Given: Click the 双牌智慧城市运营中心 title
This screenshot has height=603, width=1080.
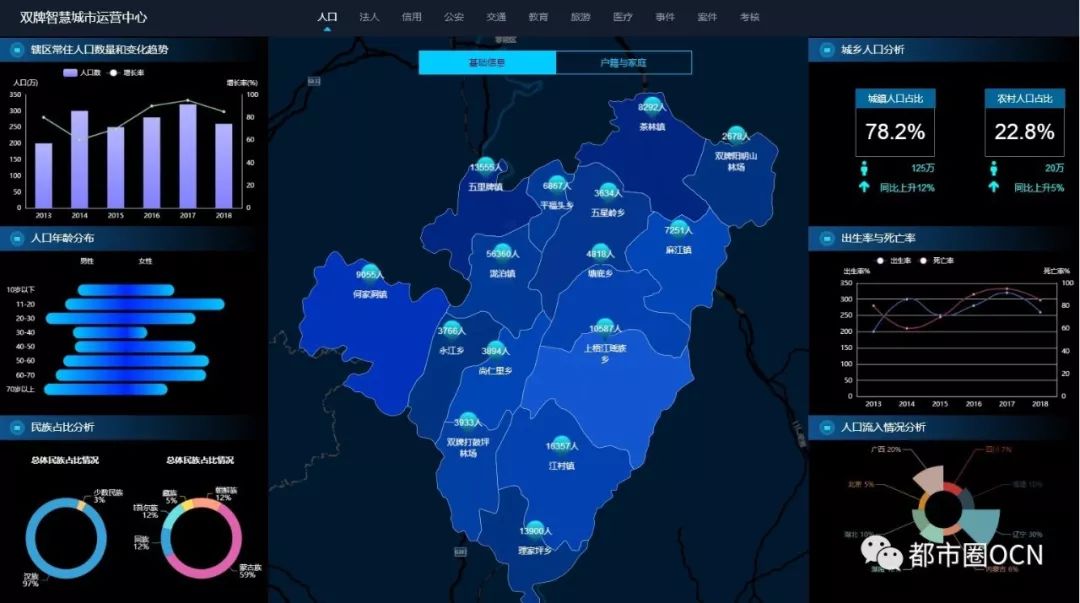Looking at the screenshot, I should point(83,18).
